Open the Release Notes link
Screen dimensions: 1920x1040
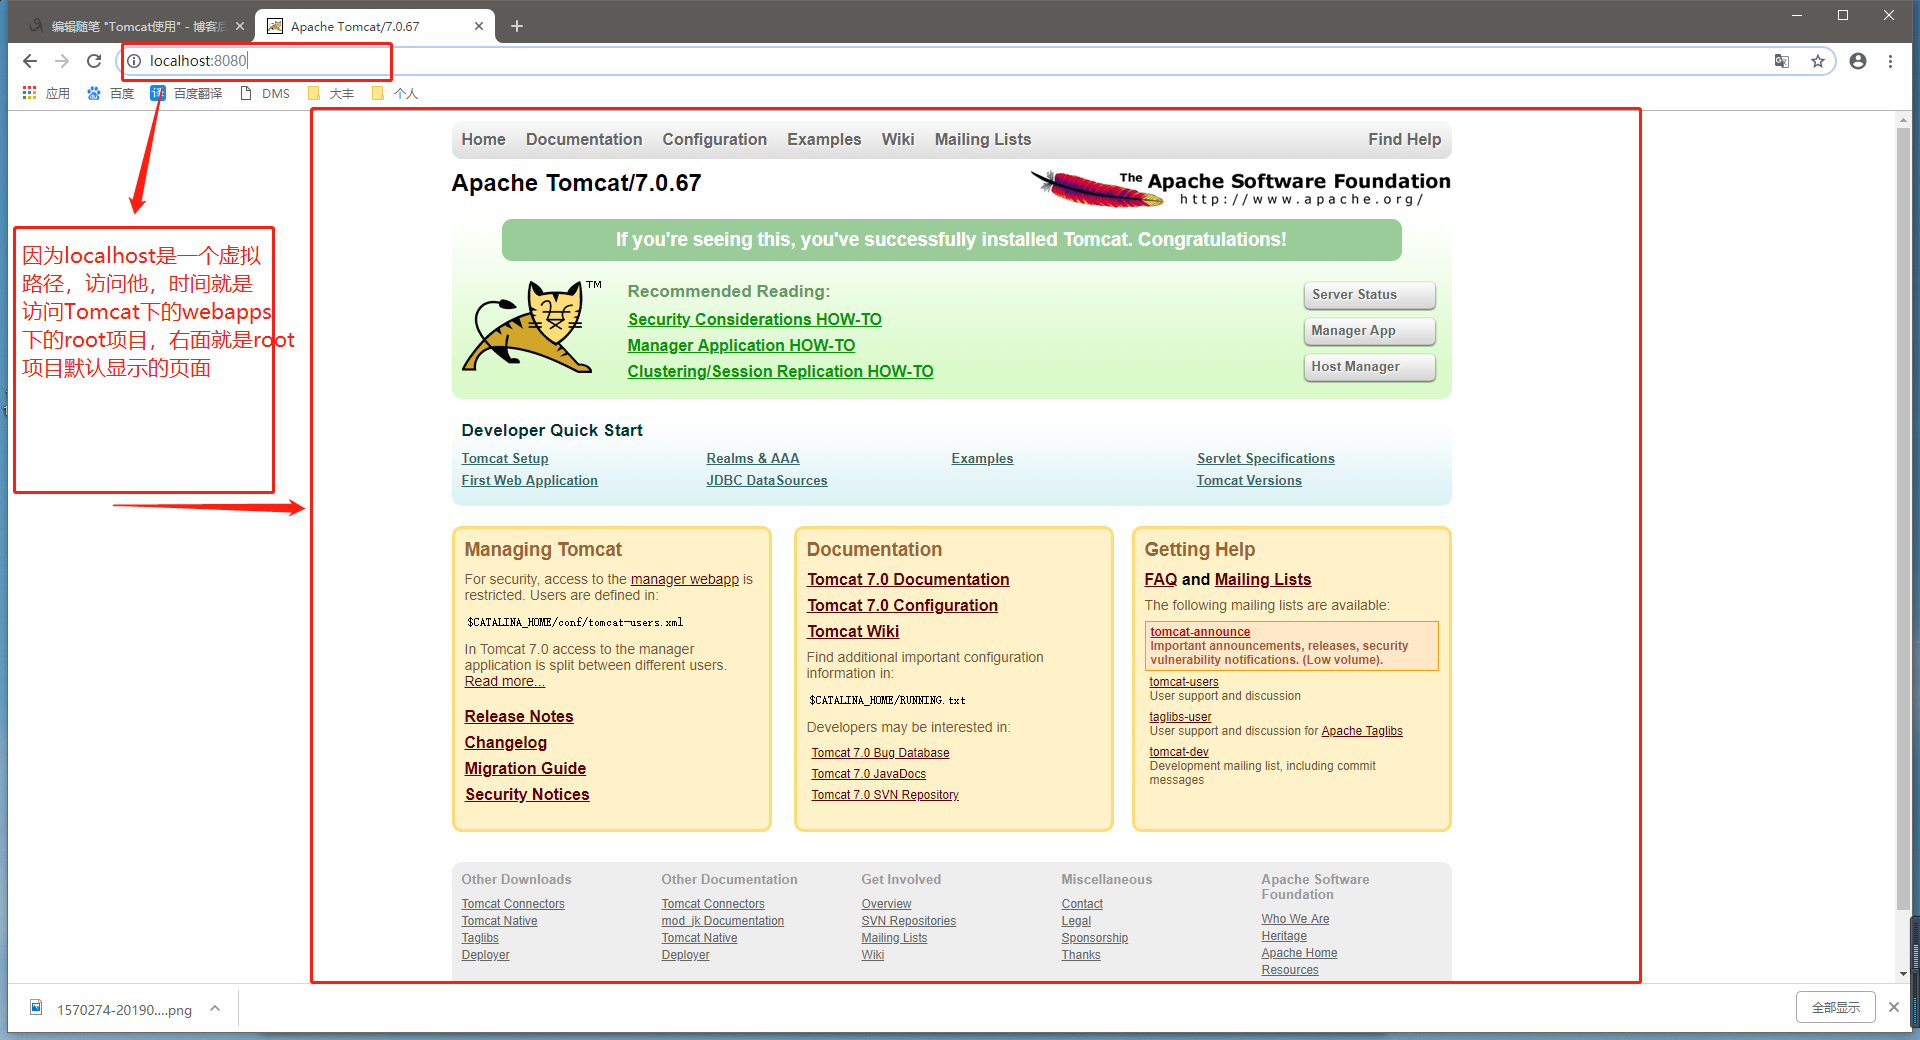(519, 717)
